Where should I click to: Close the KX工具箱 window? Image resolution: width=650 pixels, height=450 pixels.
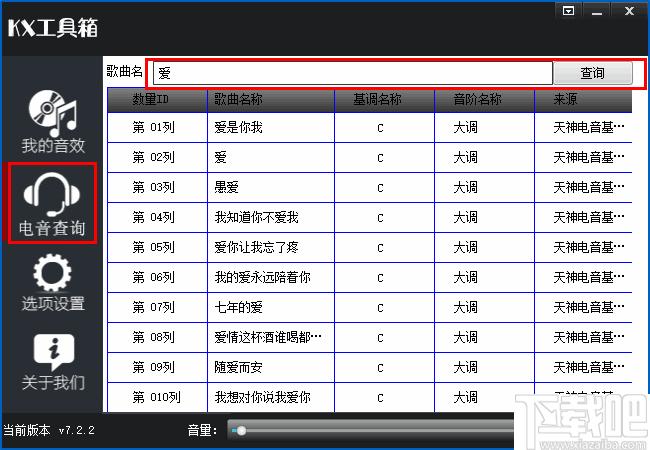[629, 10]
